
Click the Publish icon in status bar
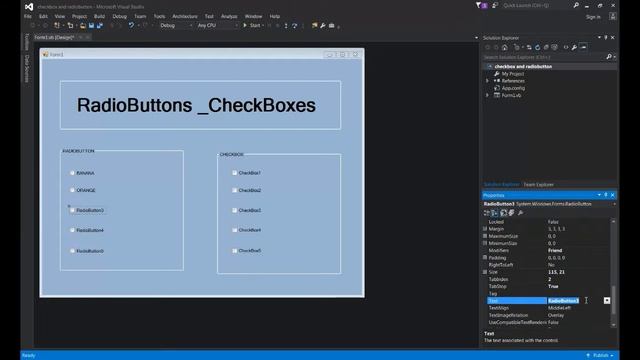point(588,355)
